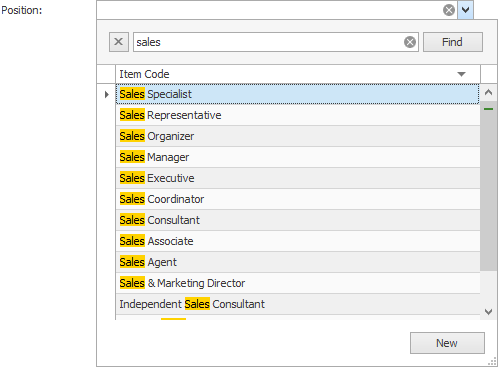Sort by the Item Code column header
Image resolution: width=498 pixels, height=367 pixels.
[x=298, y=74]
